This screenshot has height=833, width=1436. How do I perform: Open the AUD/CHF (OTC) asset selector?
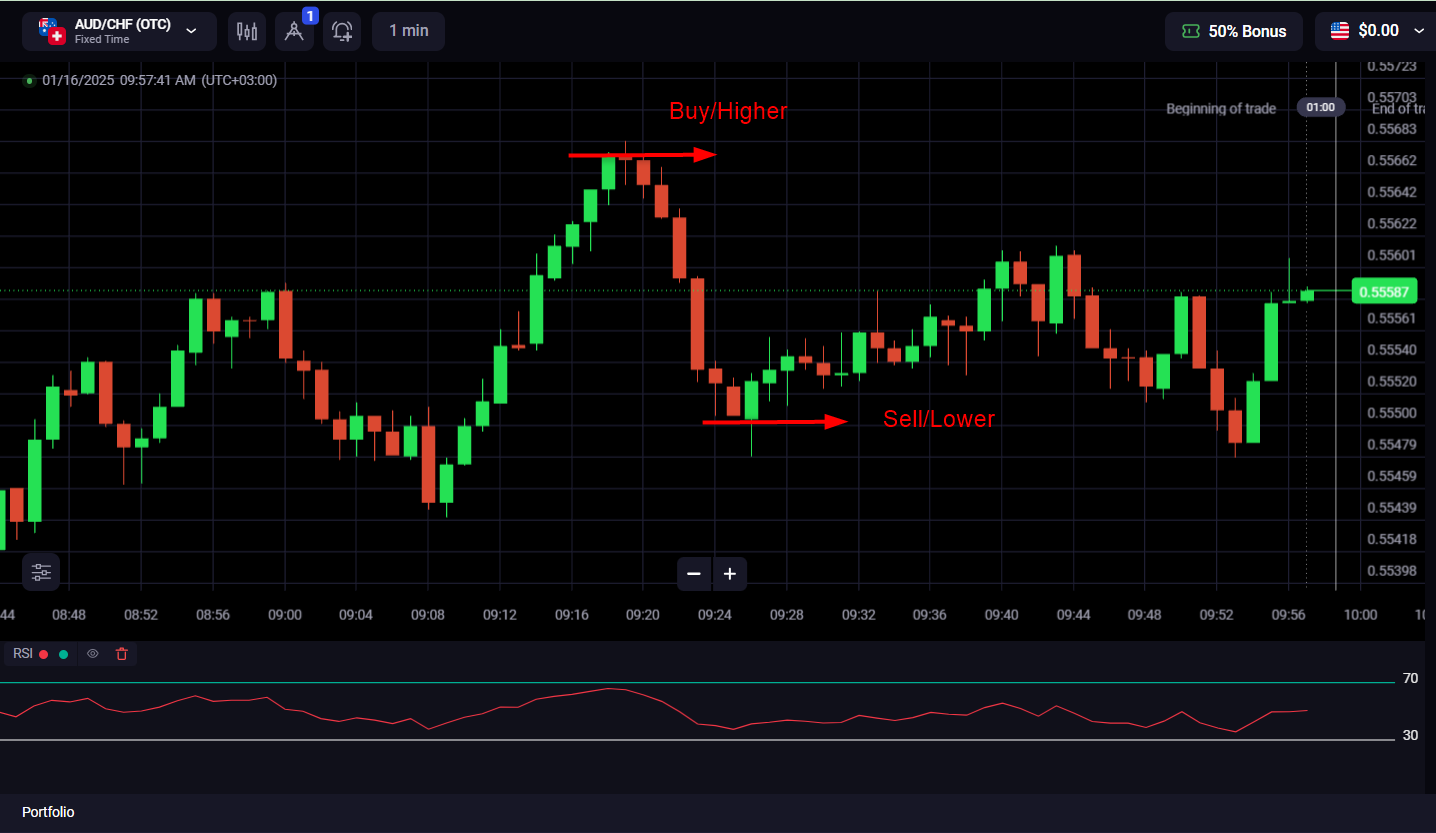[x=119, y=31]
